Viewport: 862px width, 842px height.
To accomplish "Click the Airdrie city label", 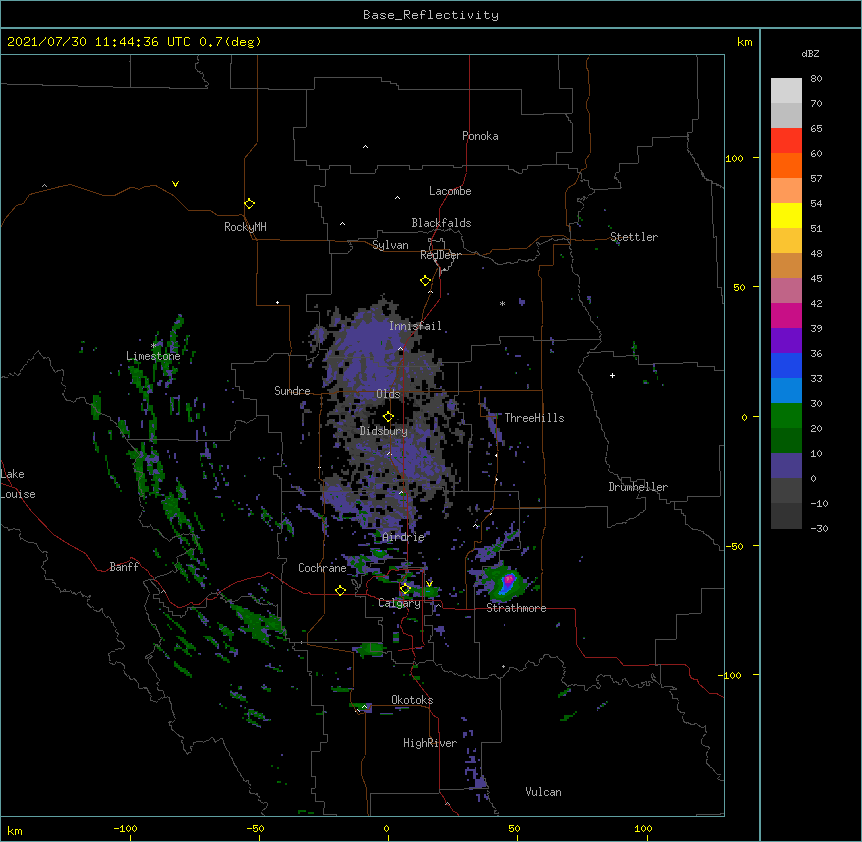I will pyautogui.click(x=403, y=537).
